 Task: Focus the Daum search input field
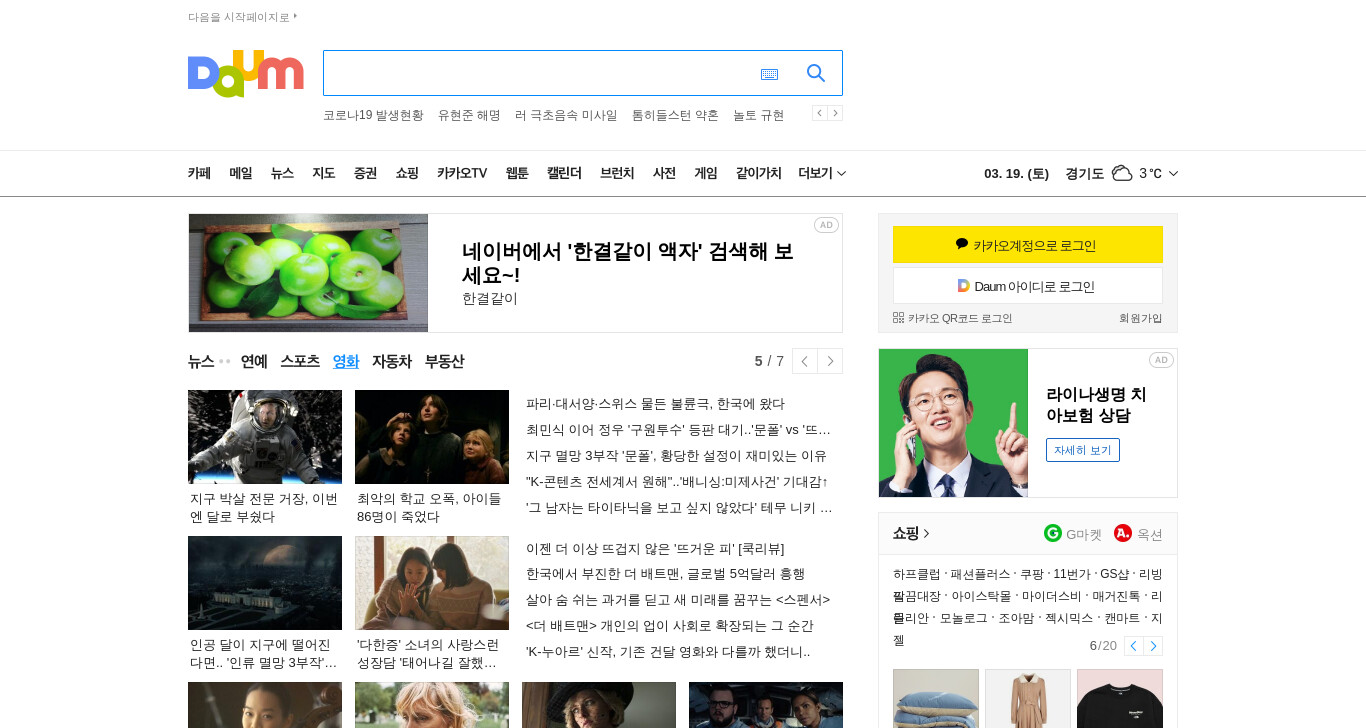(540, 73)
